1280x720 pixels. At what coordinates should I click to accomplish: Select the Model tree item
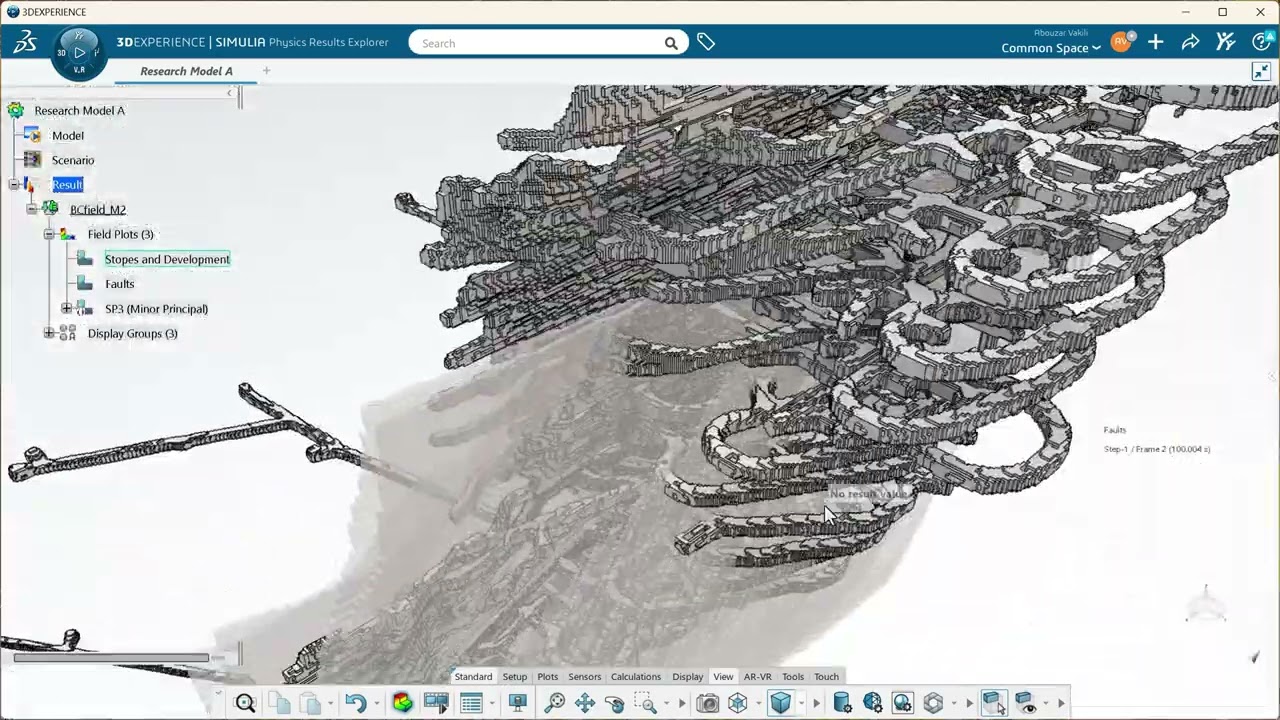(68, 135)
